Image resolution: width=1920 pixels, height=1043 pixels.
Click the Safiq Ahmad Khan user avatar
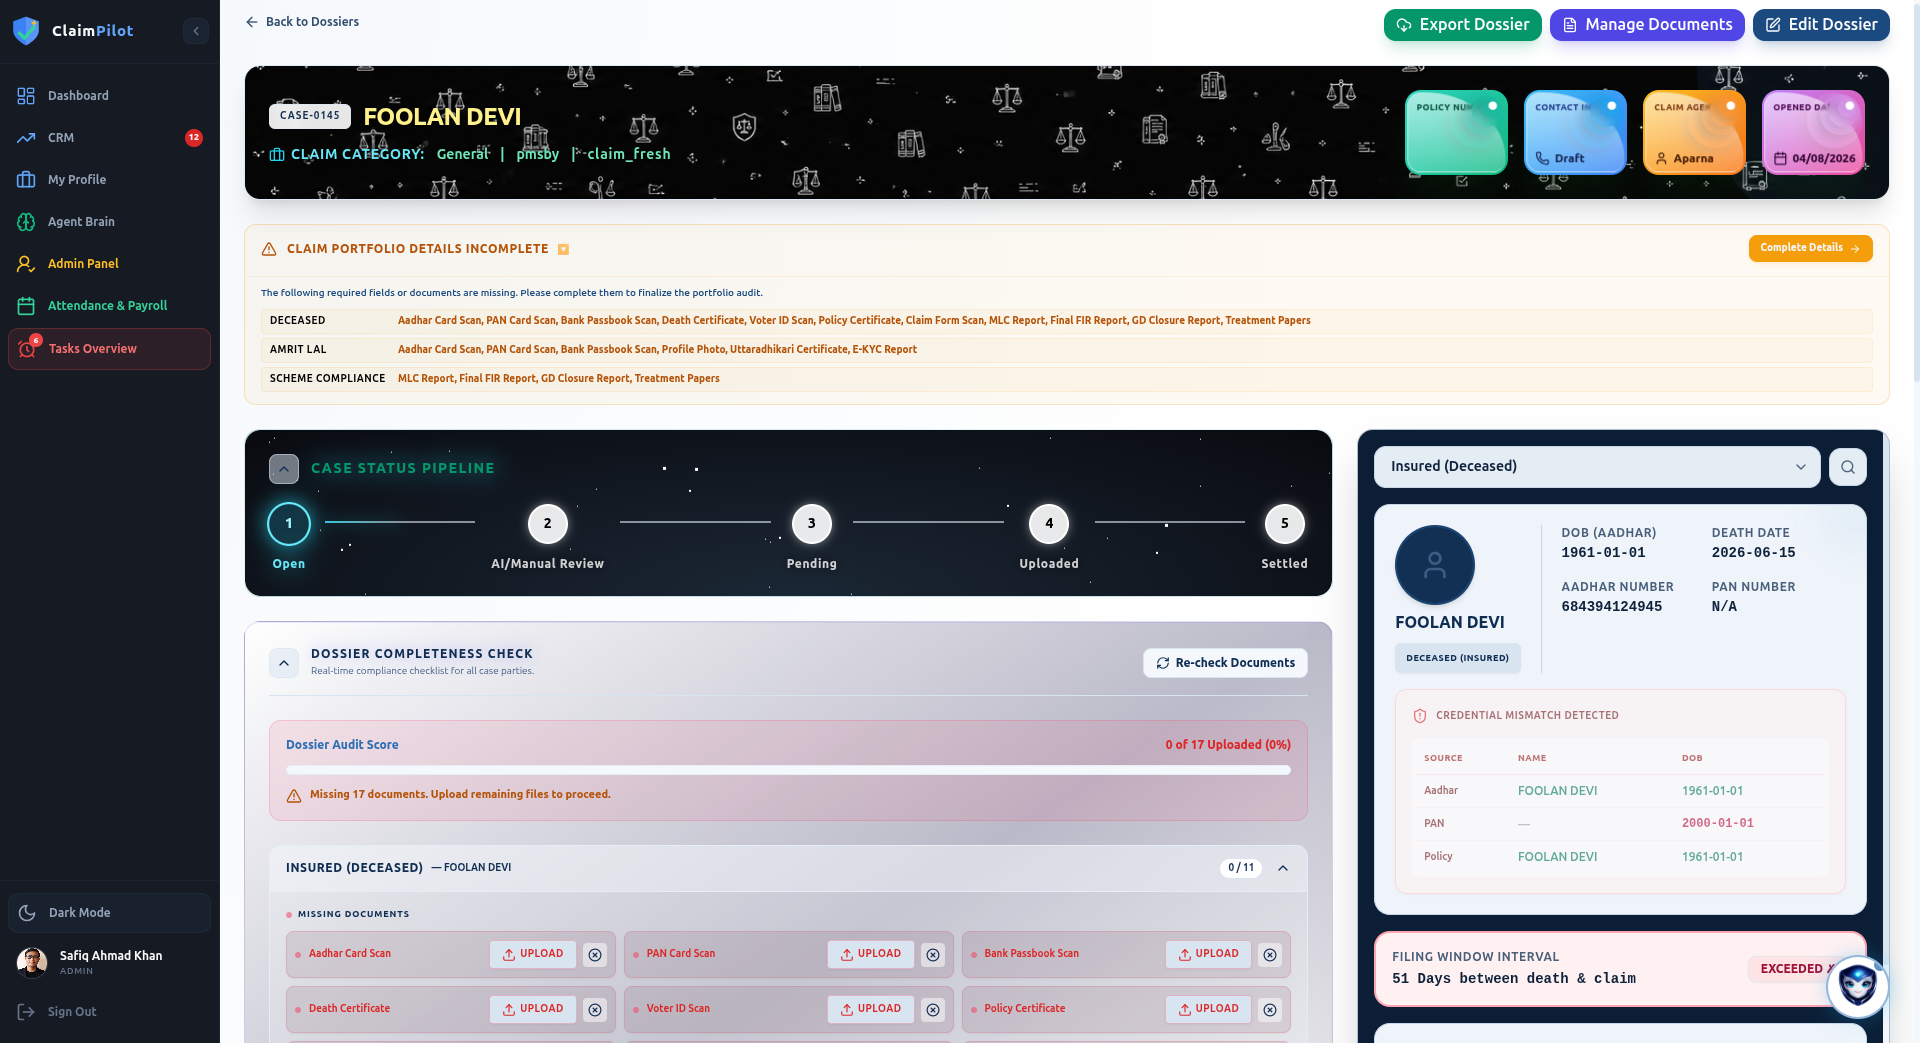tap(32, 963)
